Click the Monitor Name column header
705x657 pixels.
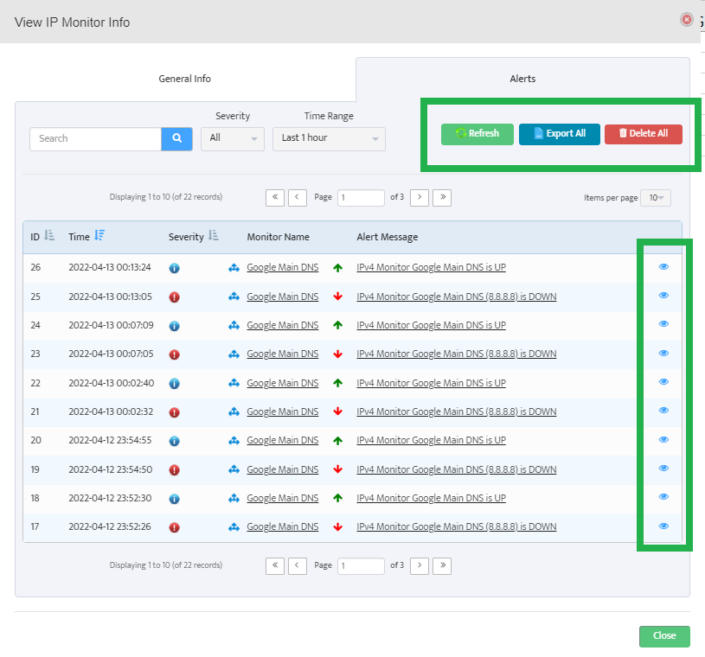pyautogui.click(x=278, y=237)
